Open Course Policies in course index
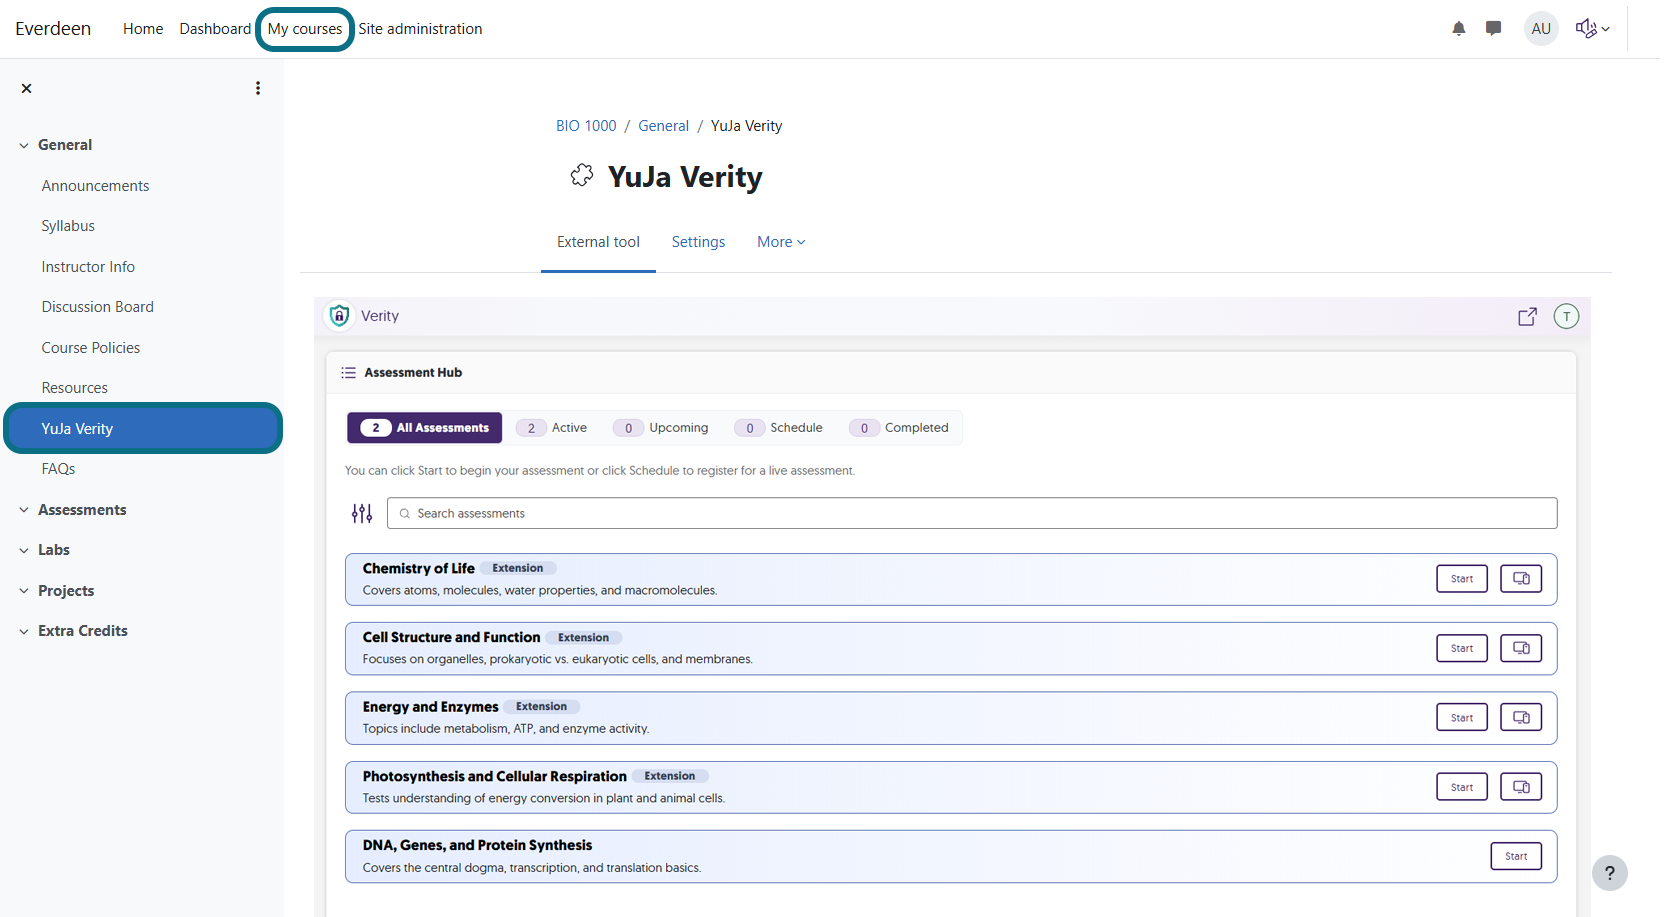1669x917 pixels. 90,348
